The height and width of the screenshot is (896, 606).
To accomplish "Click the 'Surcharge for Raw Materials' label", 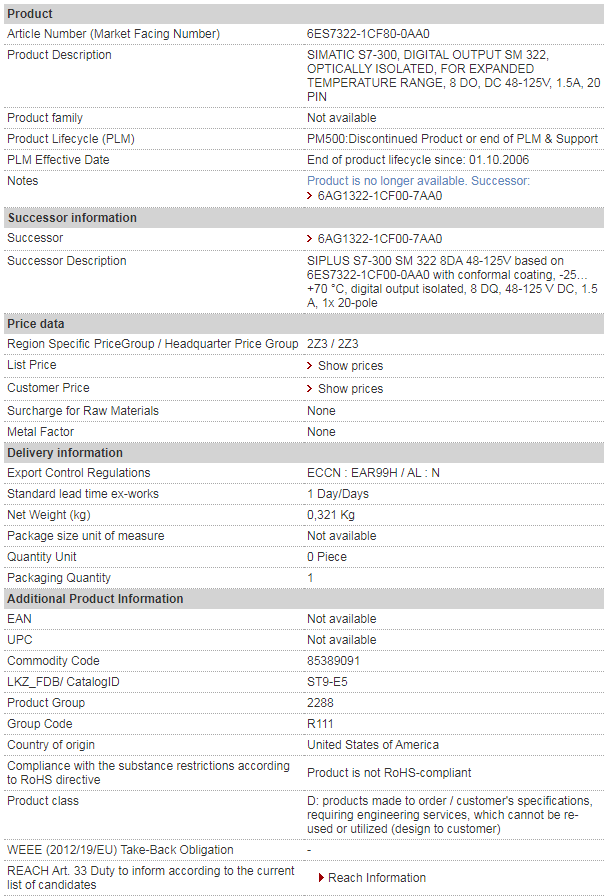I will 83,411.
